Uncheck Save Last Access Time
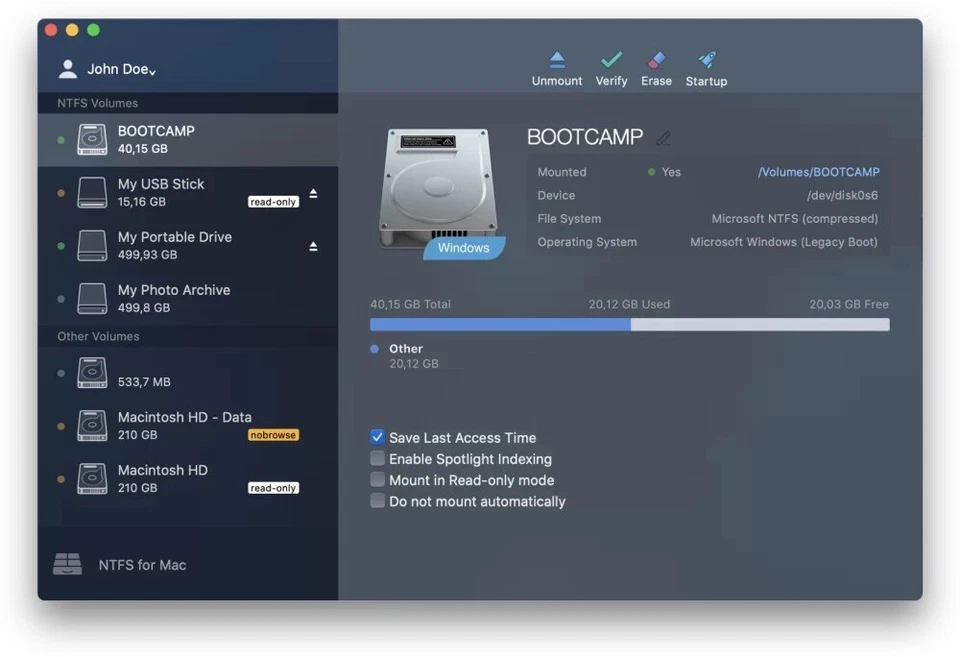Viewport: 960px width, 657px height. point(377,437)
